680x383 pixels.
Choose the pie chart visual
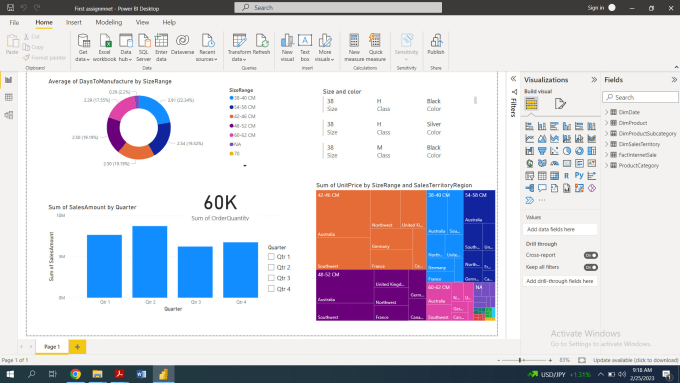567,151
